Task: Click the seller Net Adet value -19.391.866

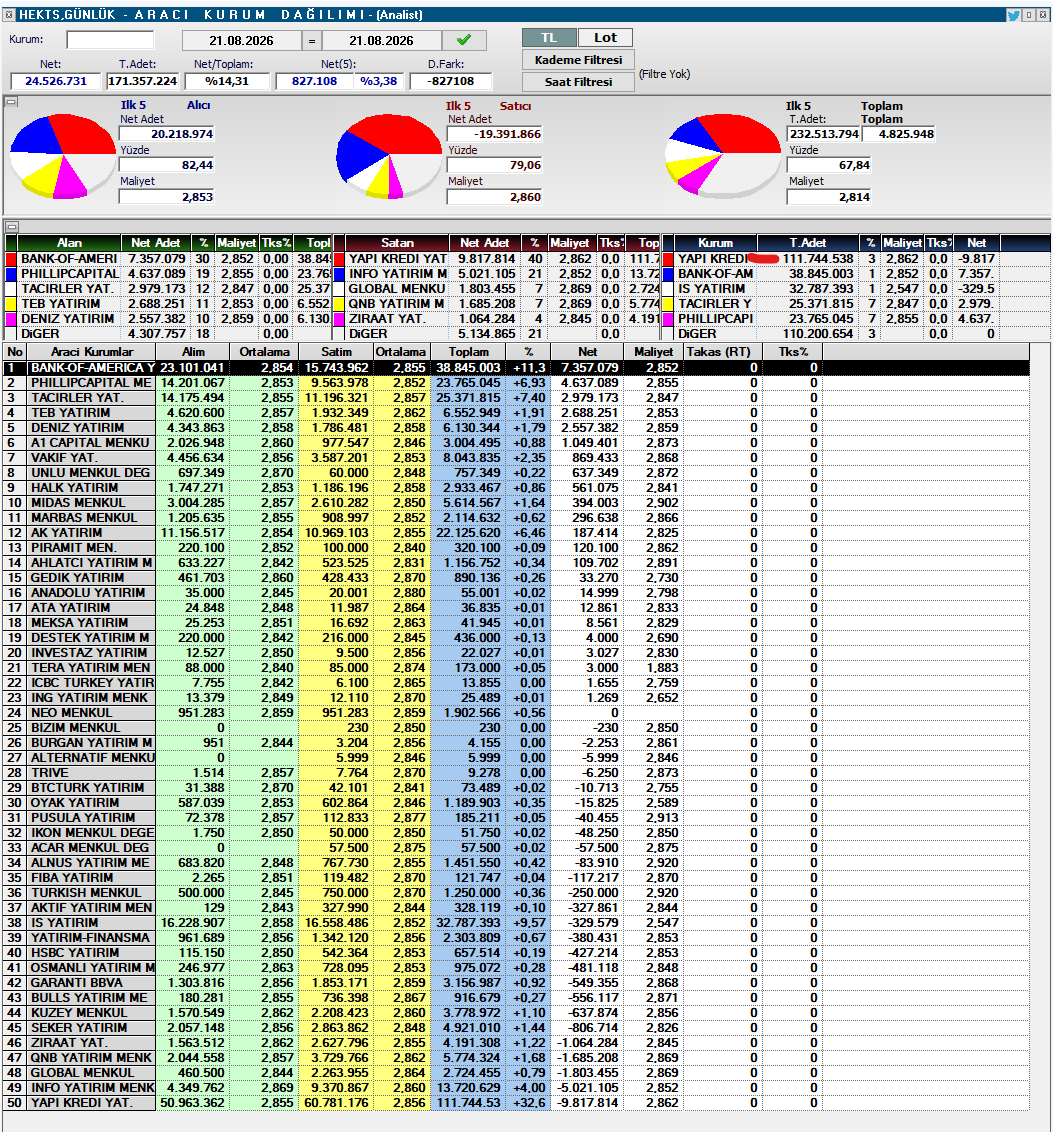Action: coord(494,134)
